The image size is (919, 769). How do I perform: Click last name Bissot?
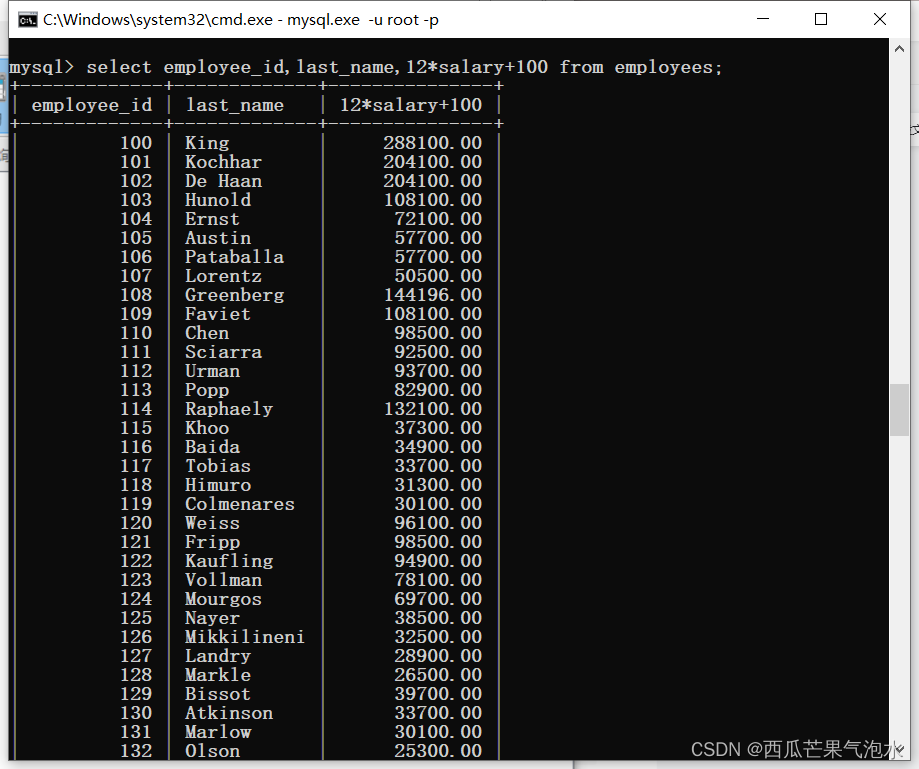tap(218, 693)
